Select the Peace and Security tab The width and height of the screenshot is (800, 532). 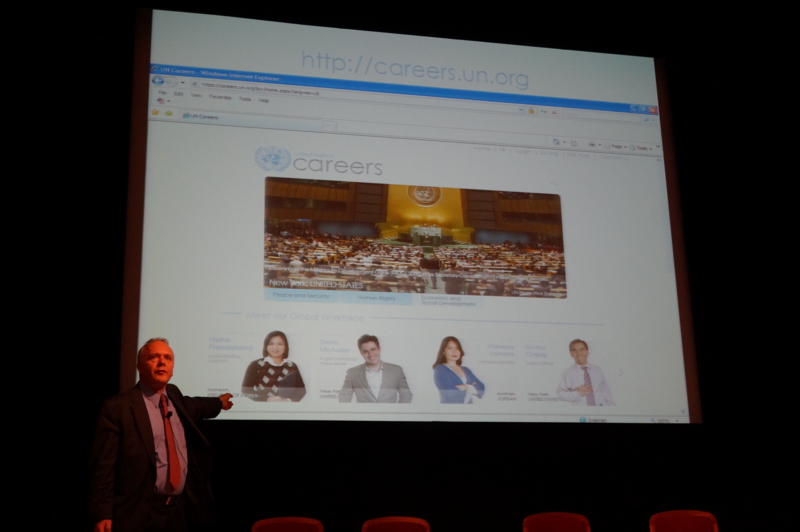pyautogui.click(x=301, y=295)
